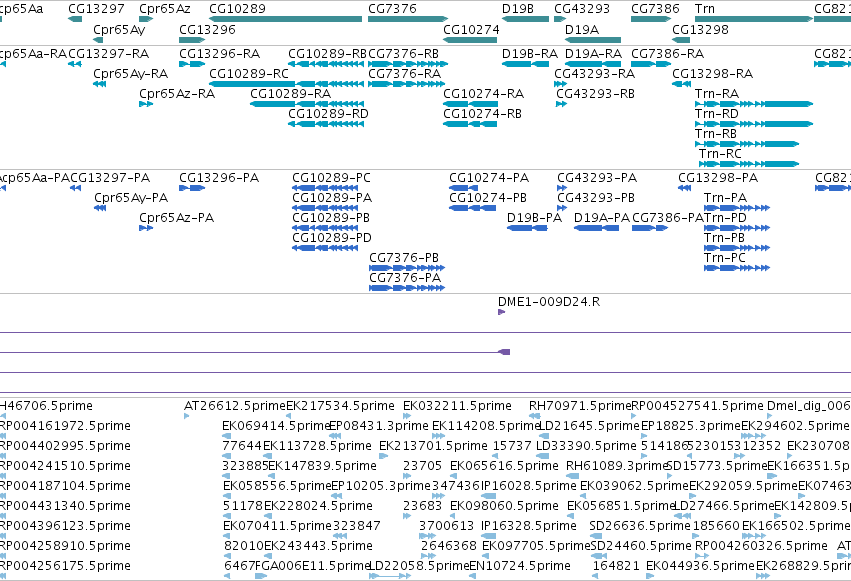Click the CG43293-RA transcript label
The width and height of the screenshot is (851, 581).
click(594, 74)
